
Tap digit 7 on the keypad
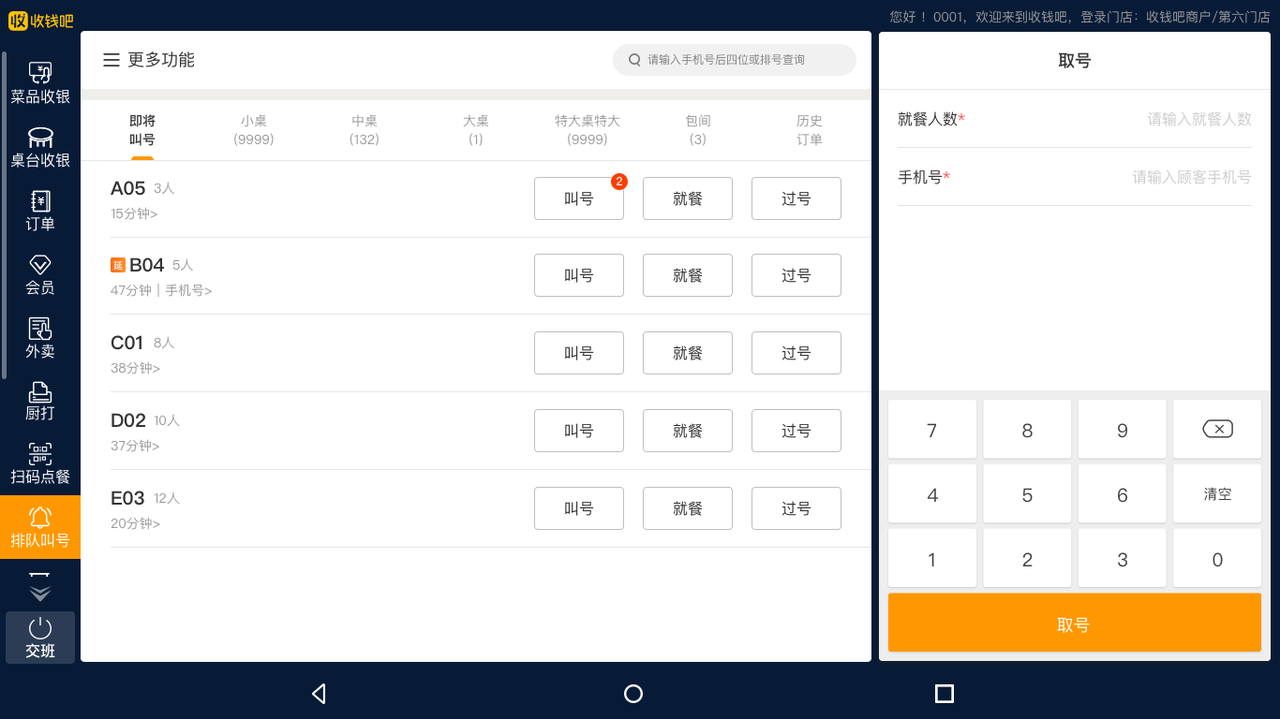932,429
